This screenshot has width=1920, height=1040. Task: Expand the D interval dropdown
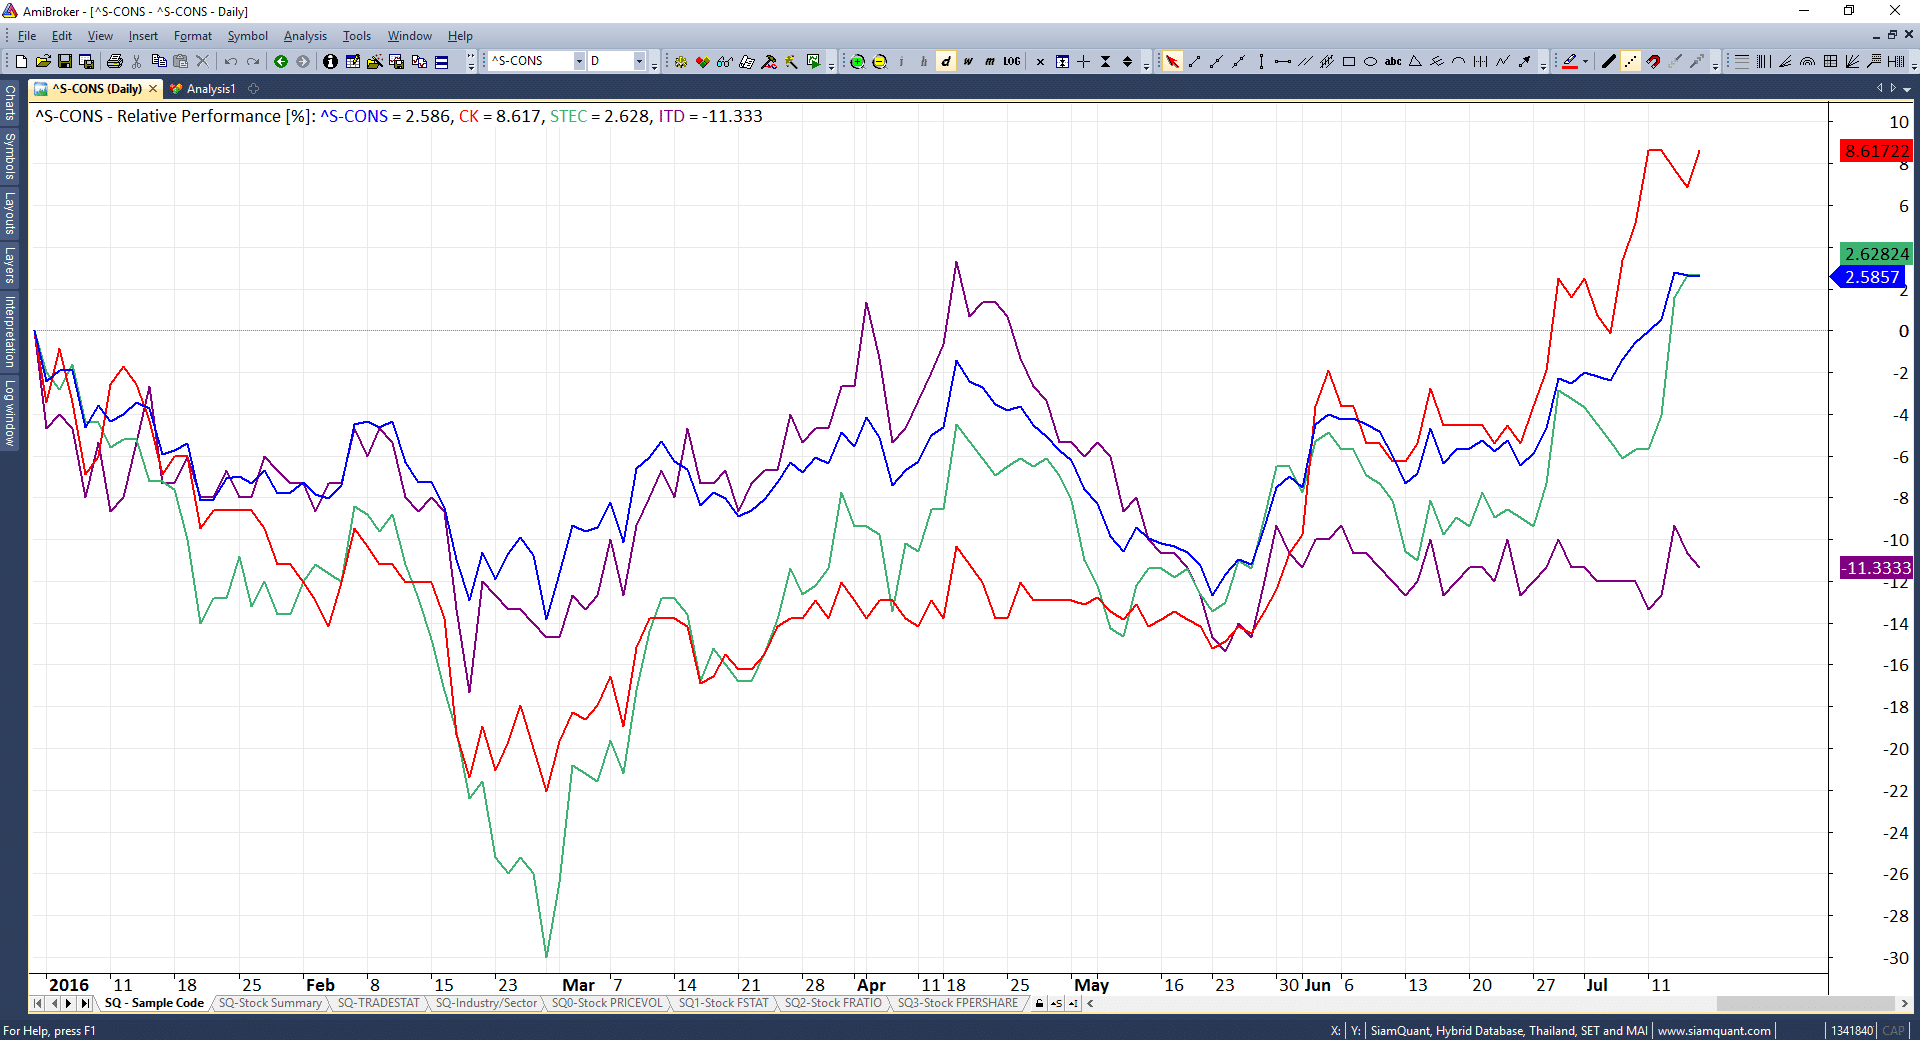(x=639, y=62)
